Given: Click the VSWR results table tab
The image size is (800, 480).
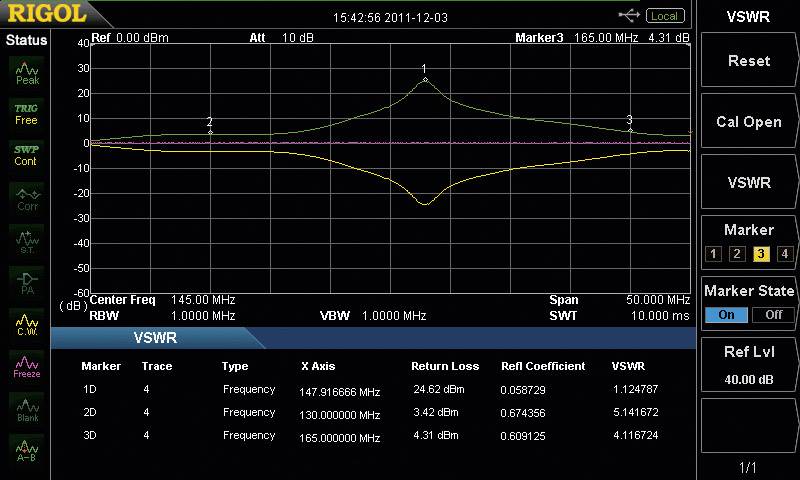Looking at the screenshot, I should [x=155, y=338].
